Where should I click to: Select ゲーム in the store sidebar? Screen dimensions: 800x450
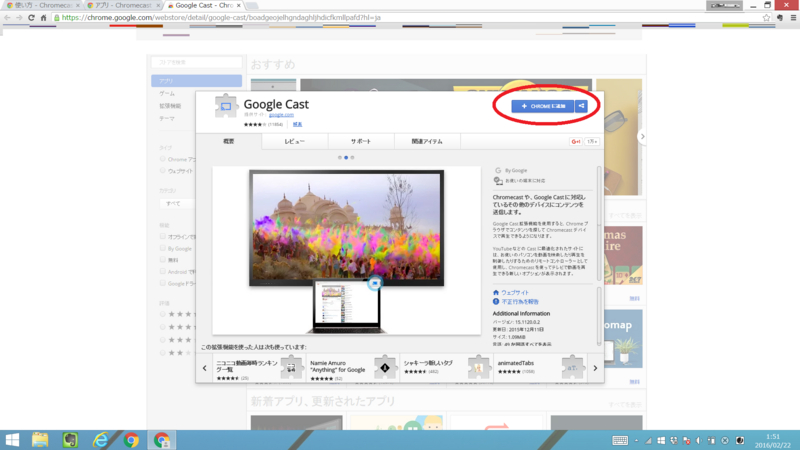click(167, 93)
